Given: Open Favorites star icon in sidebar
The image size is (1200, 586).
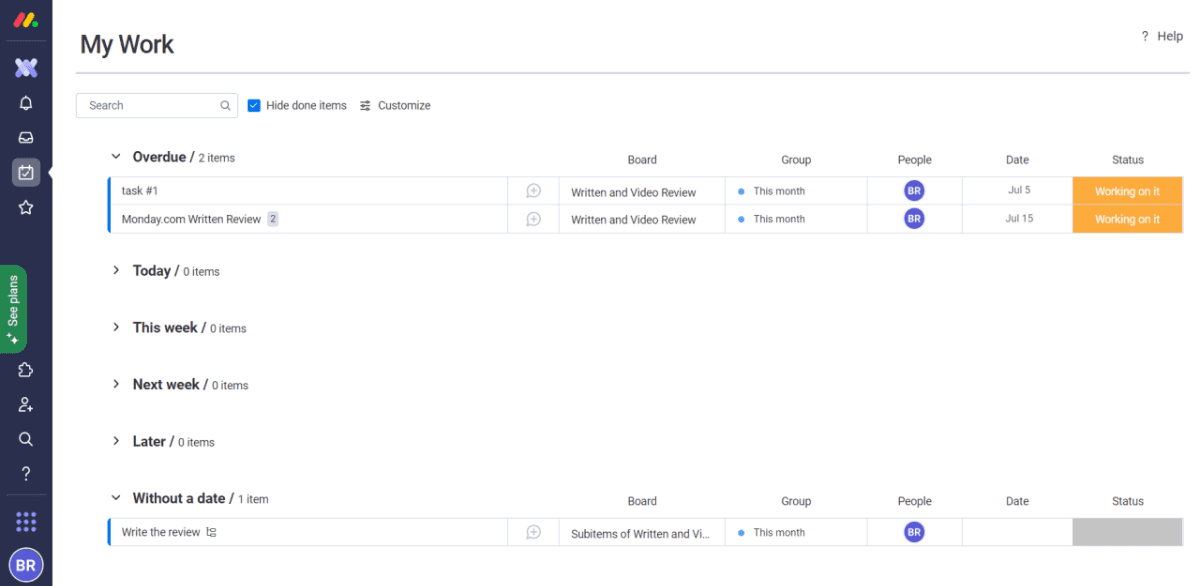Looking at the screenshot, I should [26, 208].
